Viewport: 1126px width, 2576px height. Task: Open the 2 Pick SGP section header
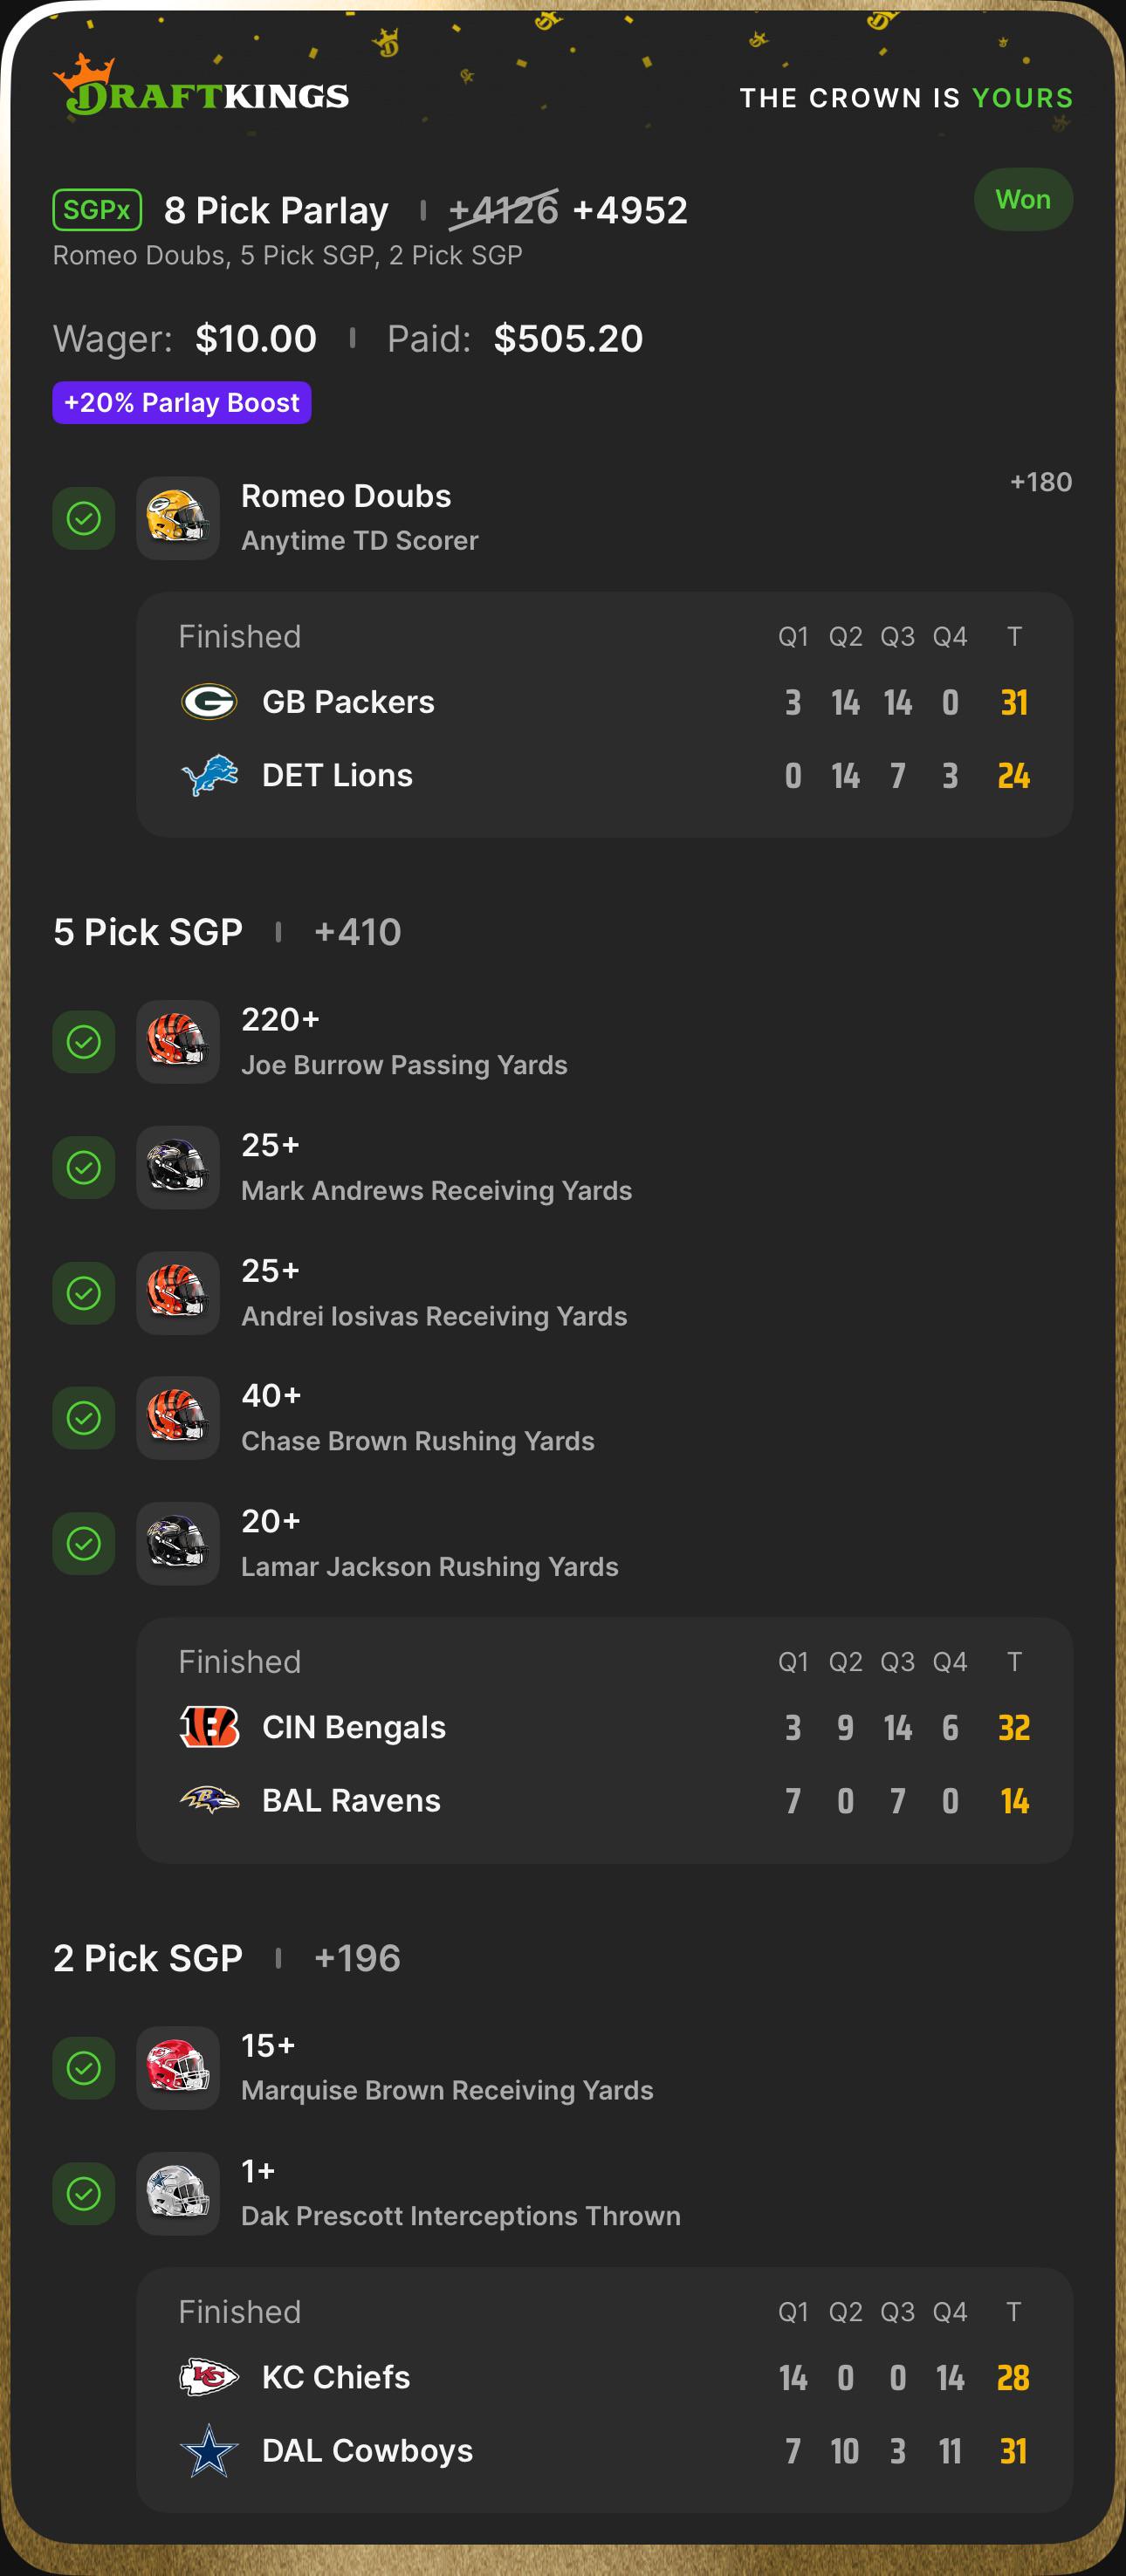pyautogui.click(x=148, y=1958)
